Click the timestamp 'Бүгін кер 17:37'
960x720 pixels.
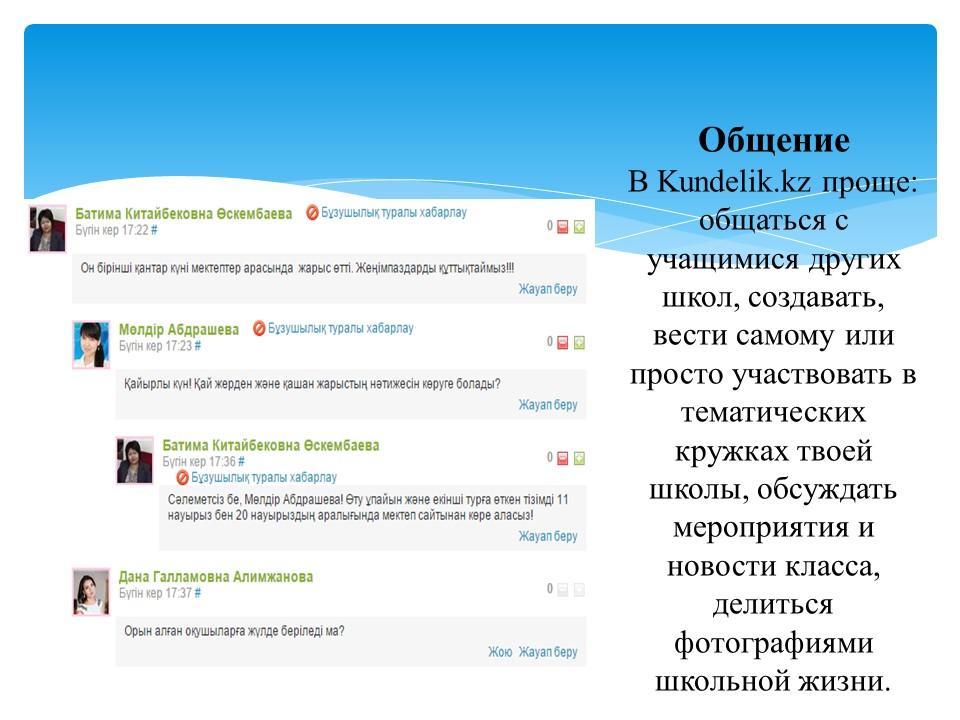(156, 593)
